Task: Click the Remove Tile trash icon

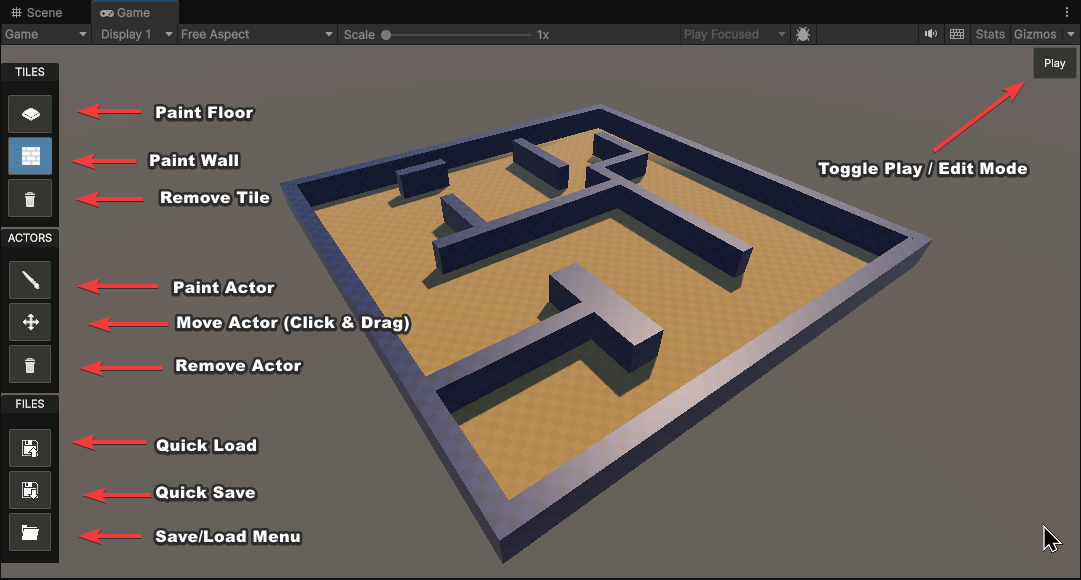Action: pyautogui.click(x=30, y=198)
